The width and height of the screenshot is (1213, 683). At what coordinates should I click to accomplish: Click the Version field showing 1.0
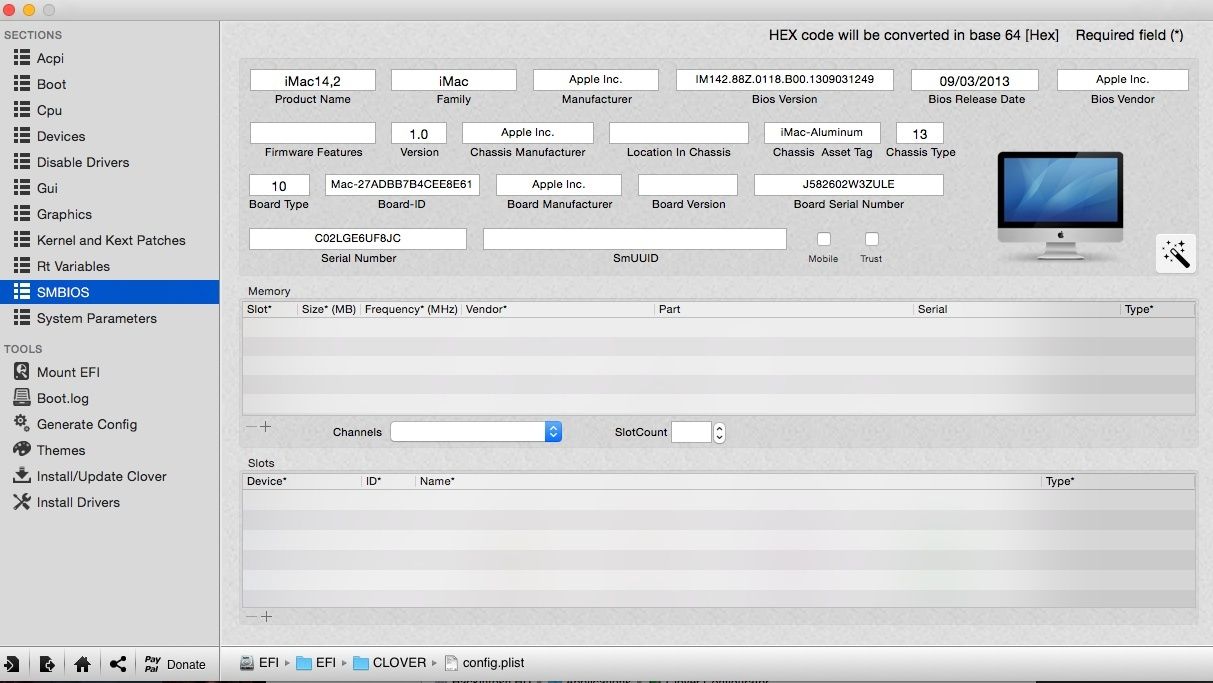[x=419, y=133]
